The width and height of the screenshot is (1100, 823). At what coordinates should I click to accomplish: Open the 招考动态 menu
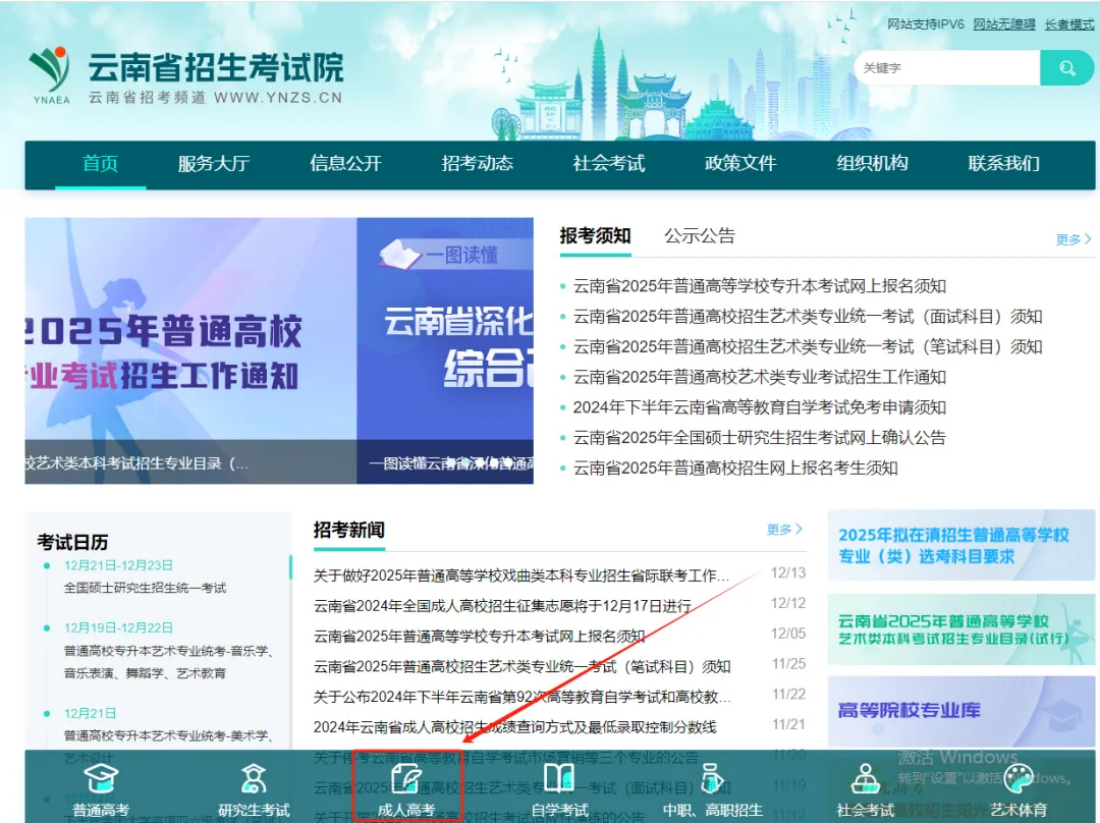pyautogui.click(x=477, y=163)
